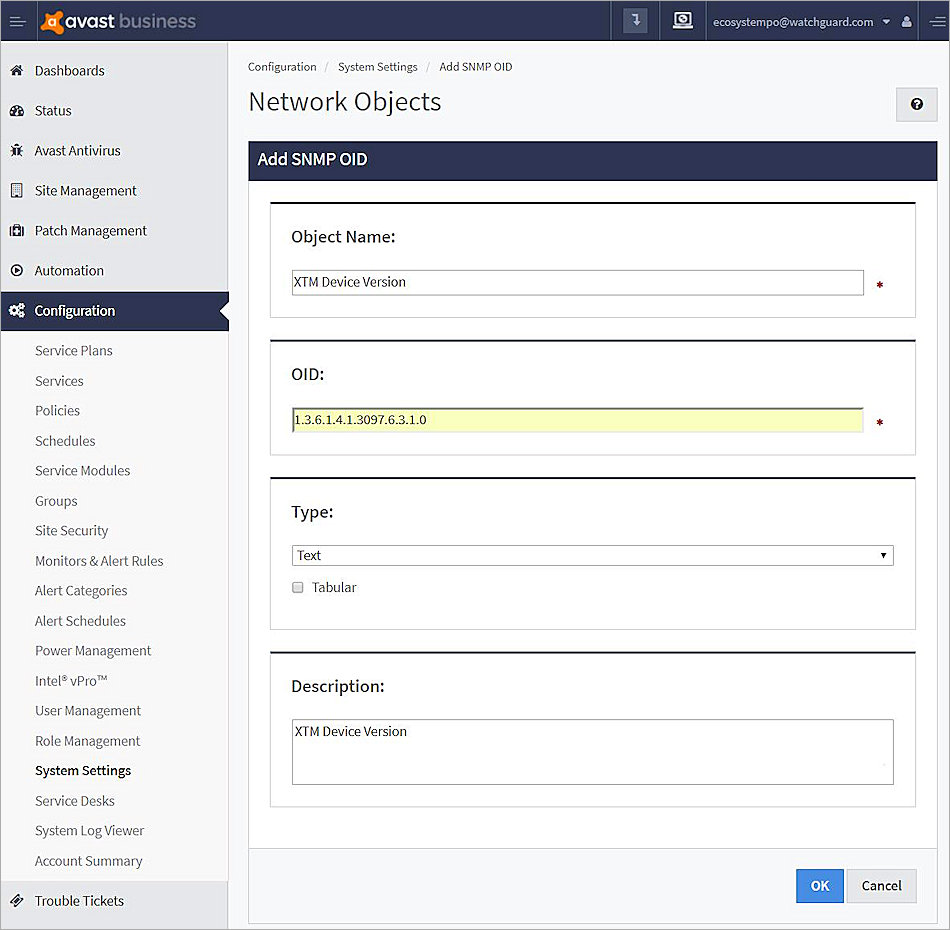
Task: Open Service Plans from the Configuration menu
Action: pyautogui.click(x=73, y=350)
